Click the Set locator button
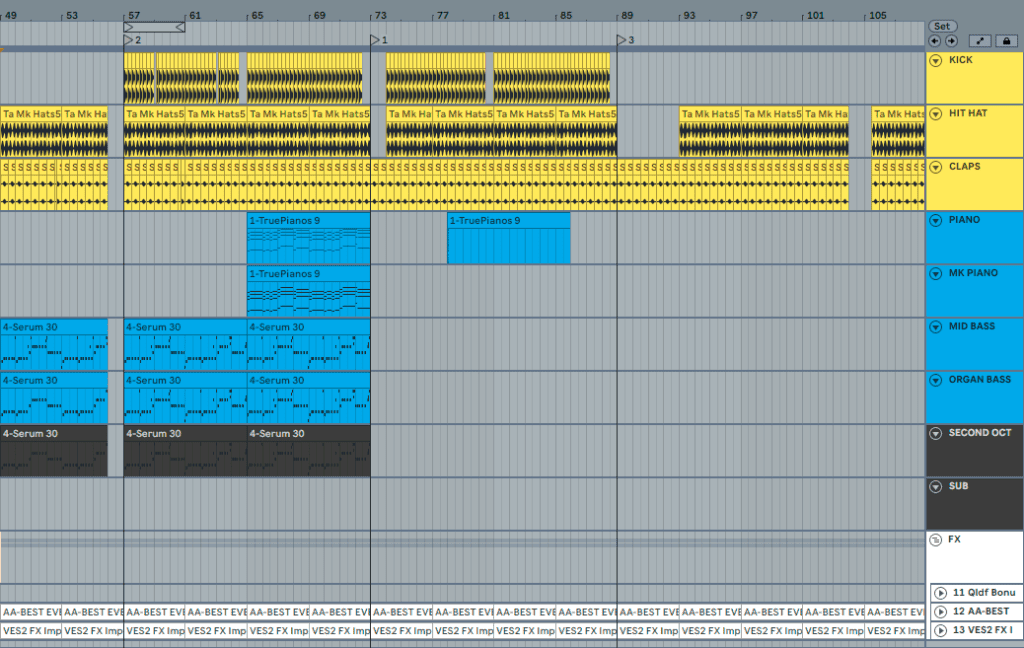 click(x=941, y=26)
